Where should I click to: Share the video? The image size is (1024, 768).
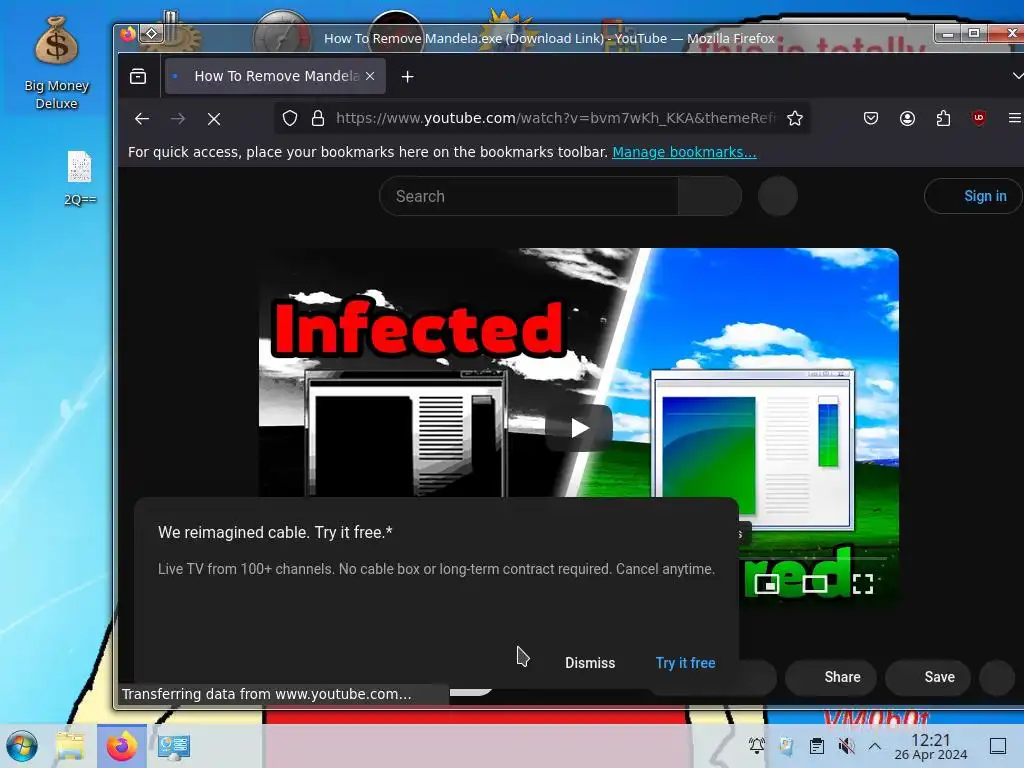coord(831,677)
